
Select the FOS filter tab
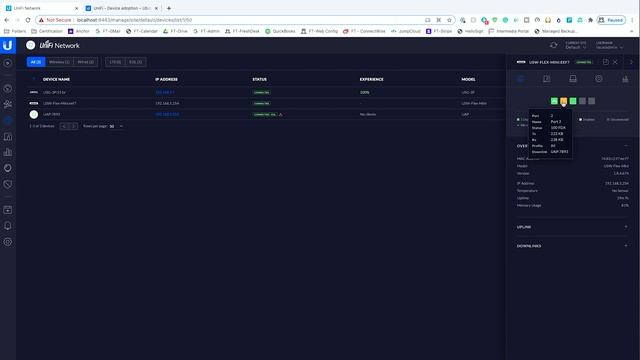136,62
